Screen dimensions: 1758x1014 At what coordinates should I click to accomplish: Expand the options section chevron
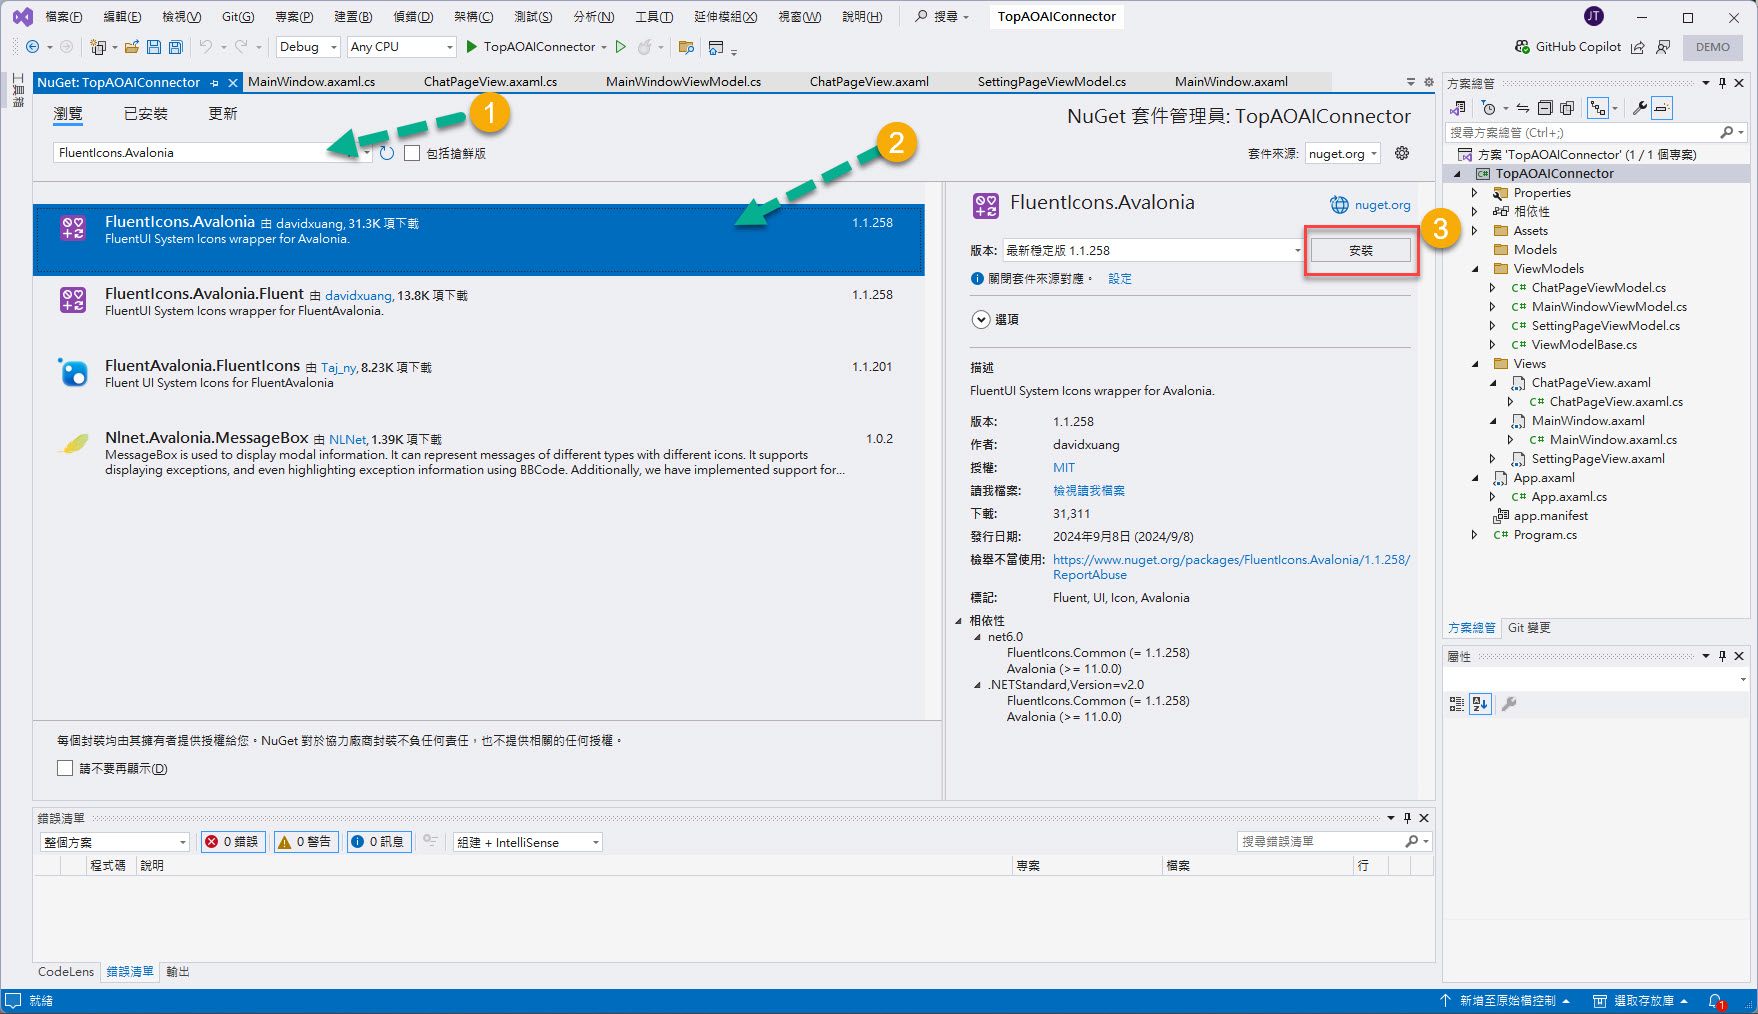(x=981, y=320)
